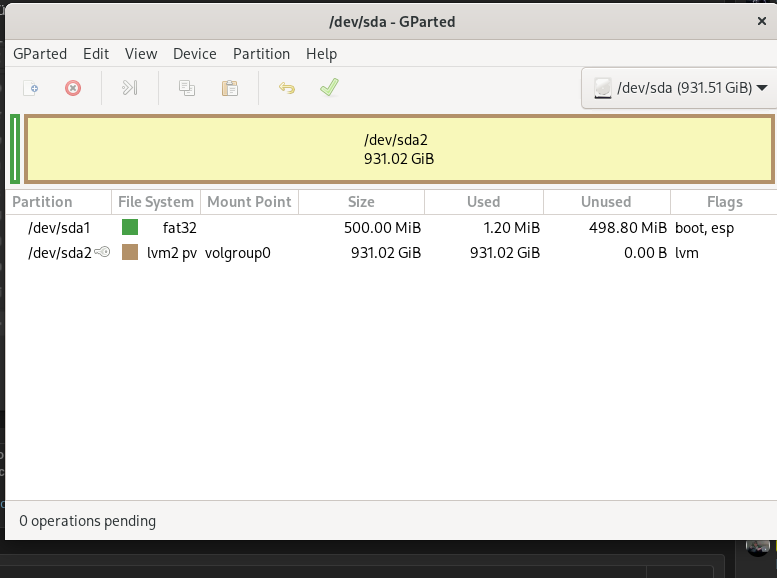Select the yellow /dev/sda2 block in disk map
Viewport: 777px width, 578px height.
click(x=399, y=149)
